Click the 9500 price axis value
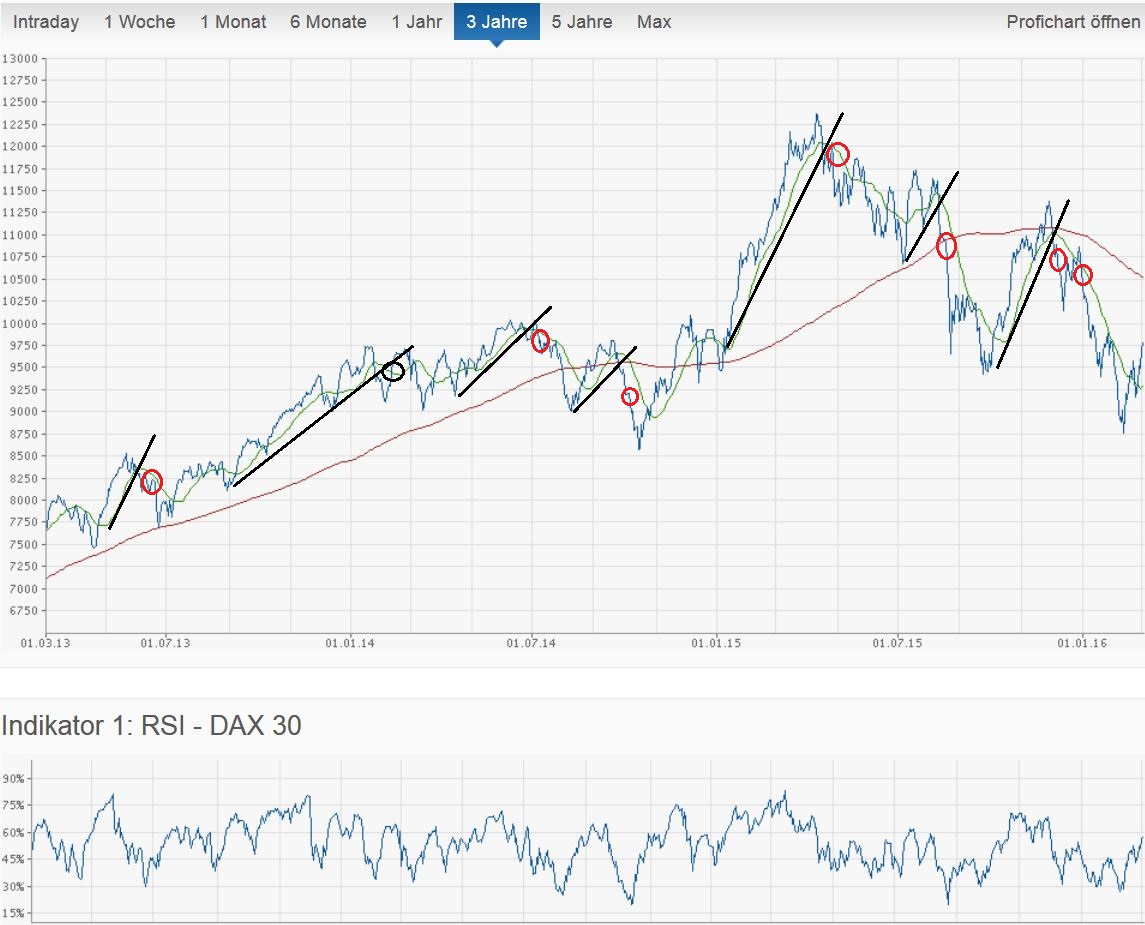Image resolution: width=1145 pixels, height=925 pixels. click(x=23, y=367)
